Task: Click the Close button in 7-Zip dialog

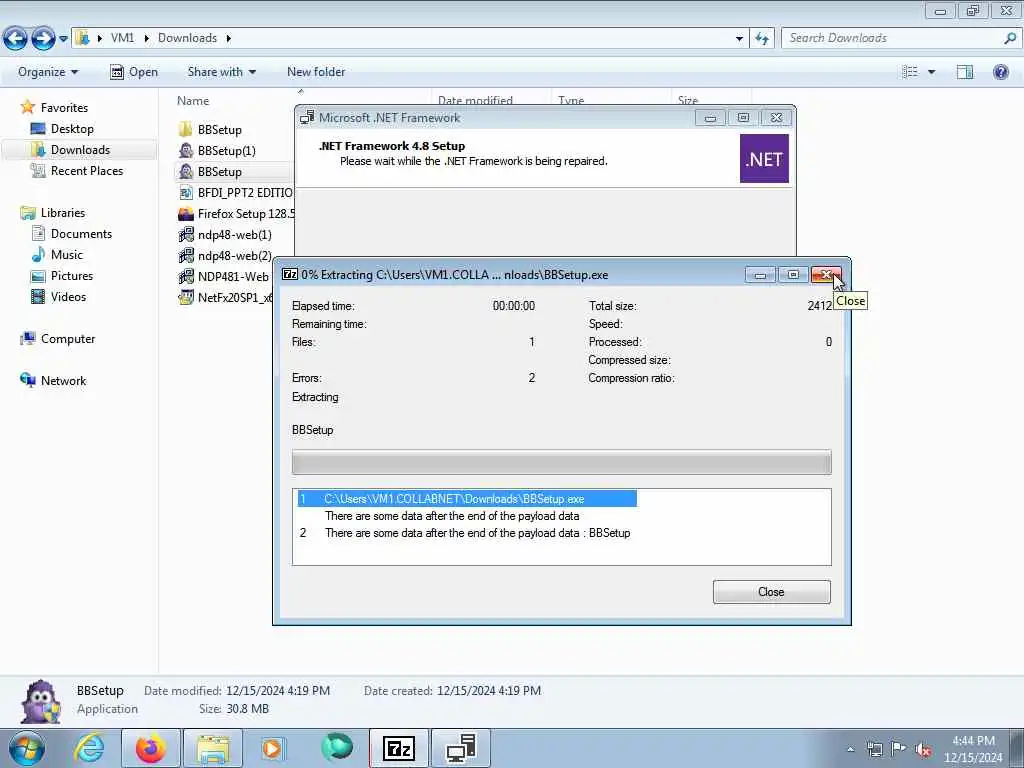Action: 771,592
